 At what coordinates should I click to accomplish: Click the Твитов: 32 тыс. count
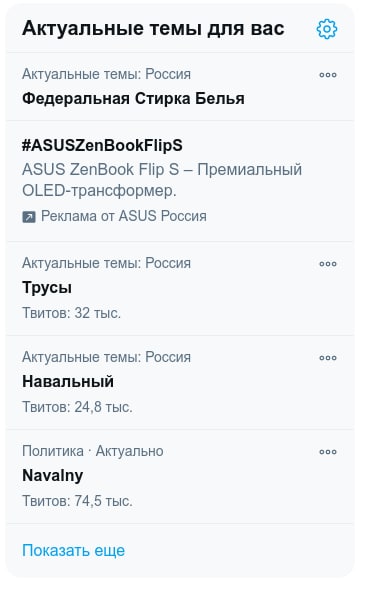(72, 313)
